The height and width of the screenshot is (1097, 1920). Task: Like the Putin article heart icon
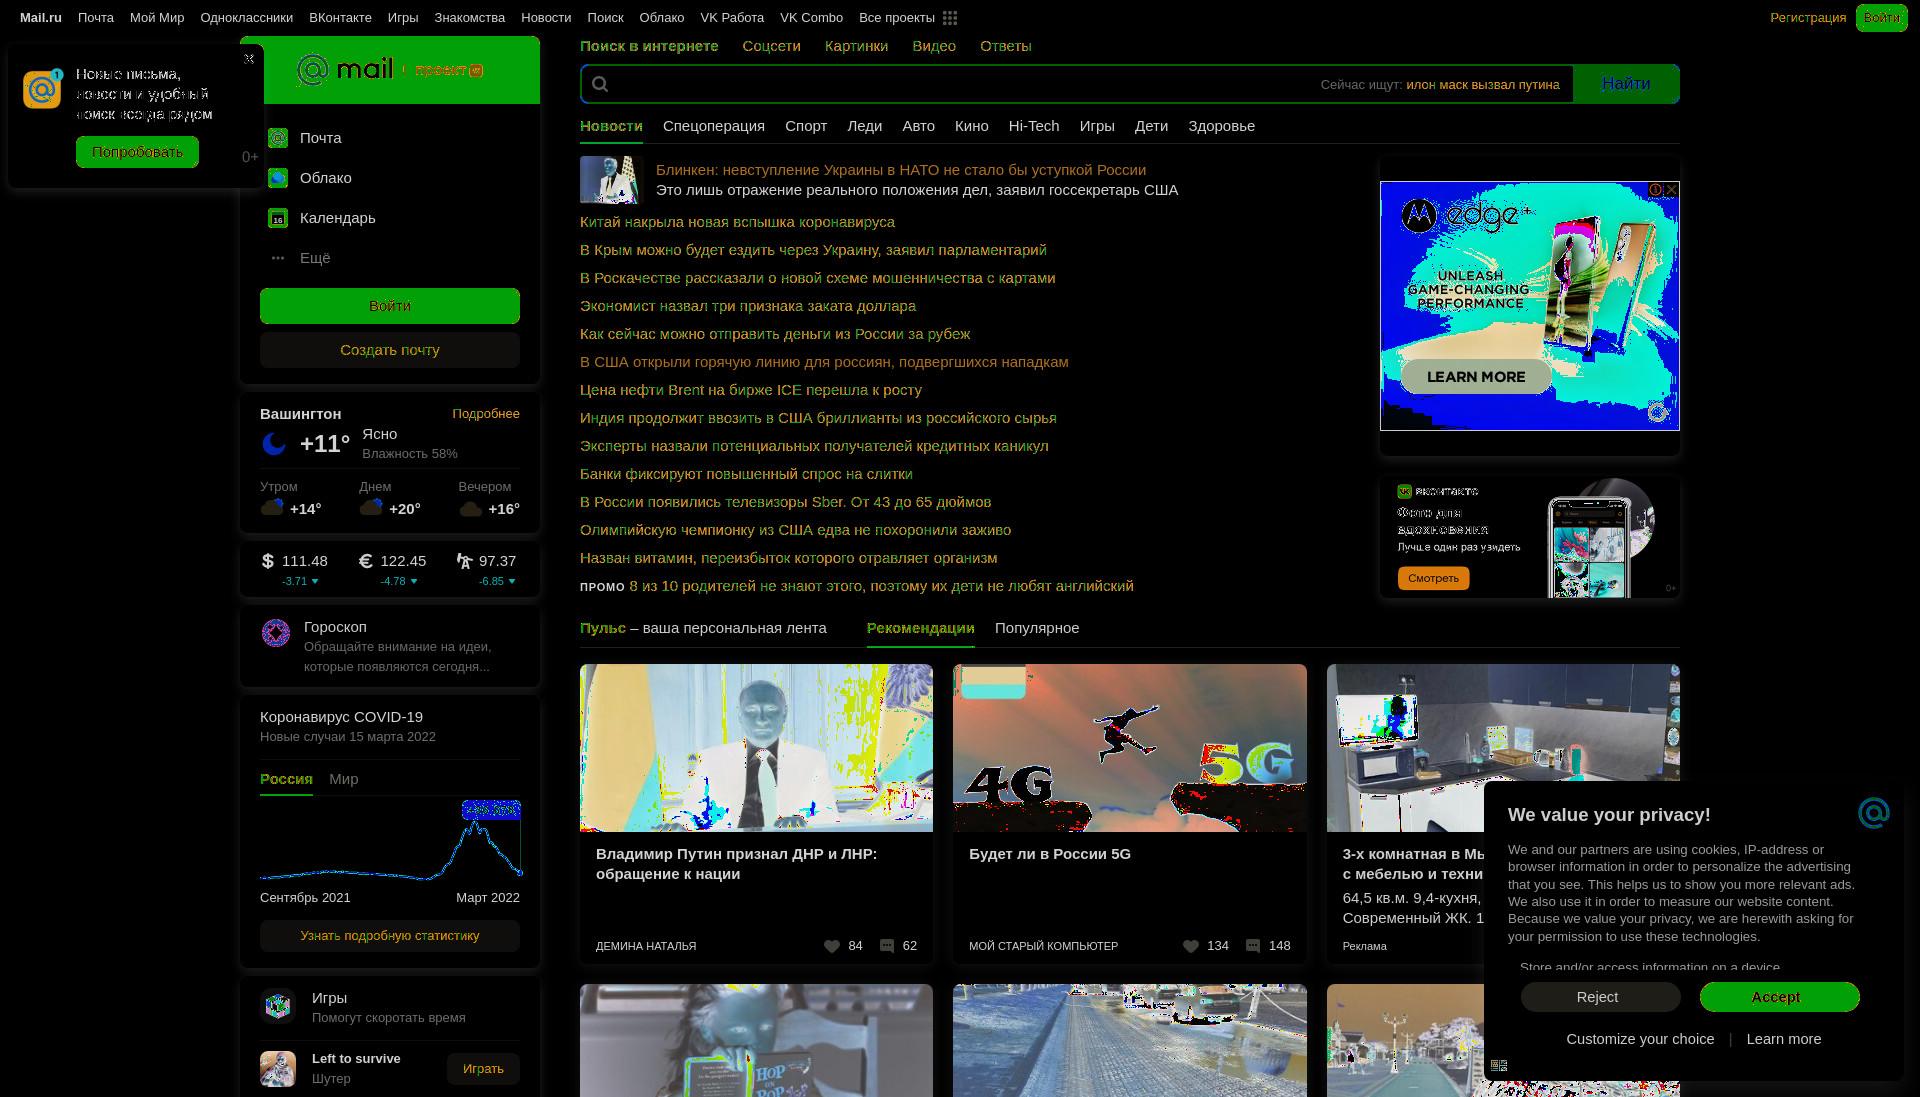[x=832, y=946]
